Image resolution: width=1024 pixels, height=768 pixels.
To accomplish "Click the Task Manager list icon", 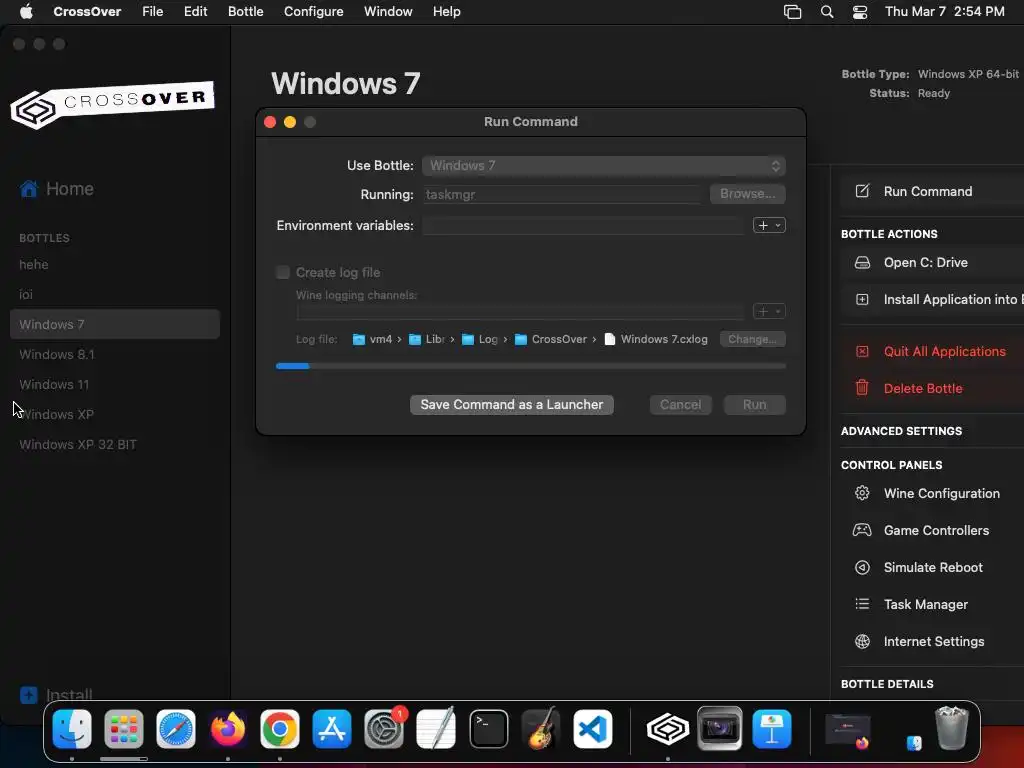I will pyautogui.click(x=862, y=604).
